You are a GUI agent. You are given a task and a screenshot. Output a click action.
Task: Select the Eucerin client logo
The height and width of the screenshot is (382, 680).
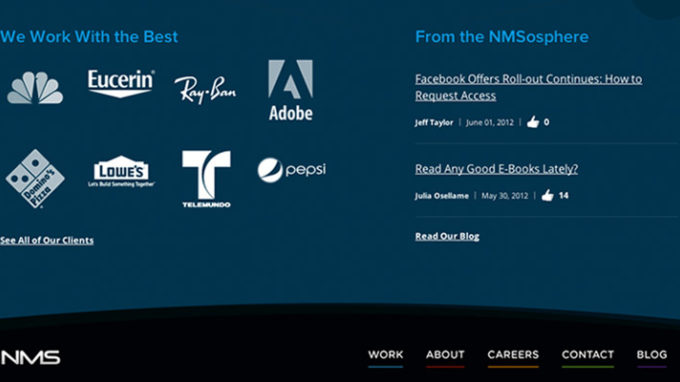point(121,83)
